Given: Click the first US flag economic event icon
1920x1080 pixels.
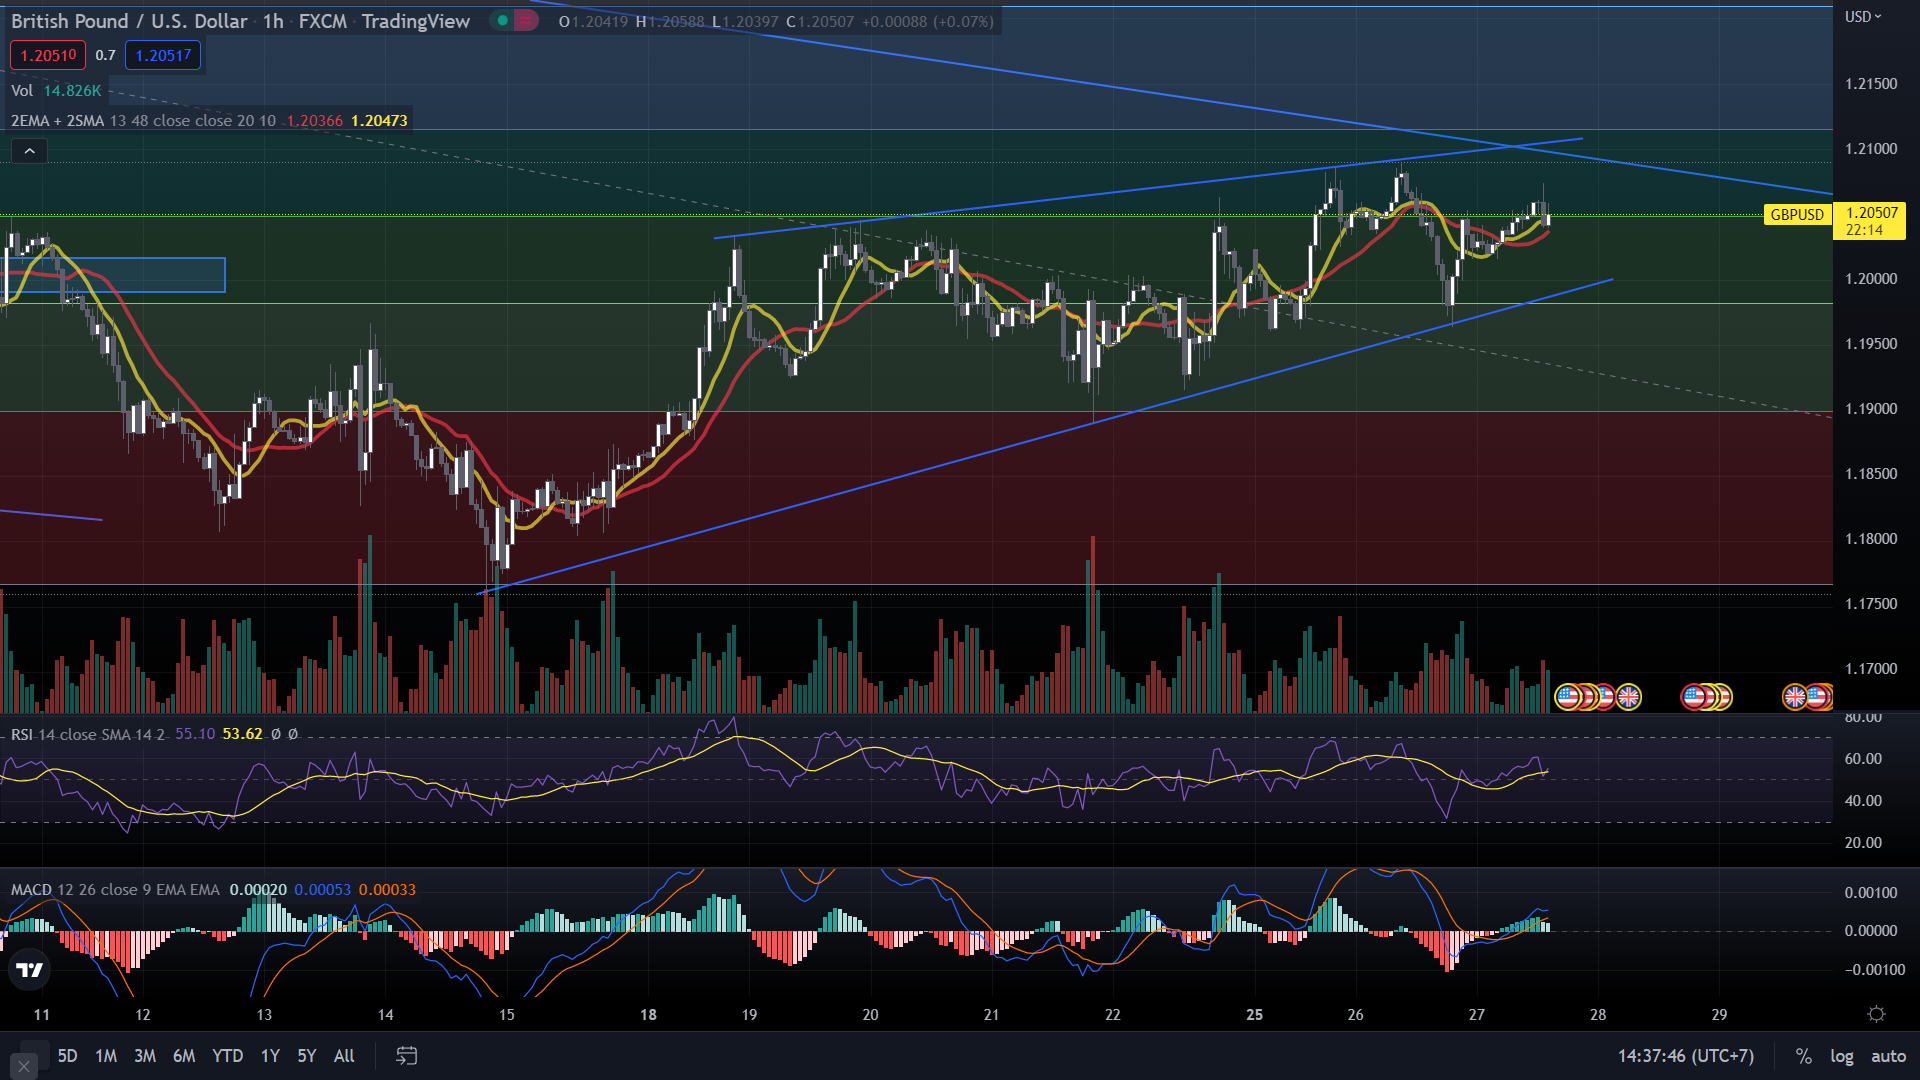Looking at the screenshot, I should tap(1568, 696).
